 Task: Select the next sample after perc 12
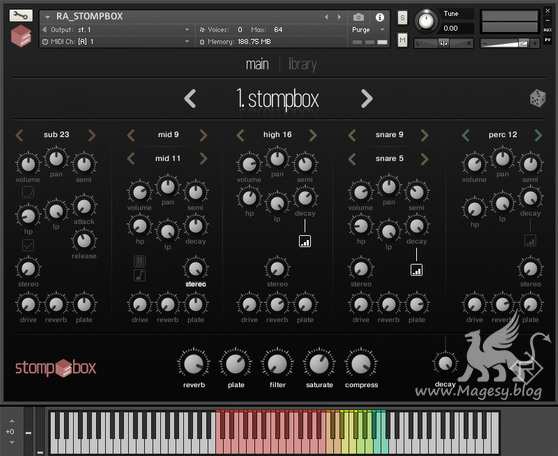pyautogui.click(x=538, y=135)
